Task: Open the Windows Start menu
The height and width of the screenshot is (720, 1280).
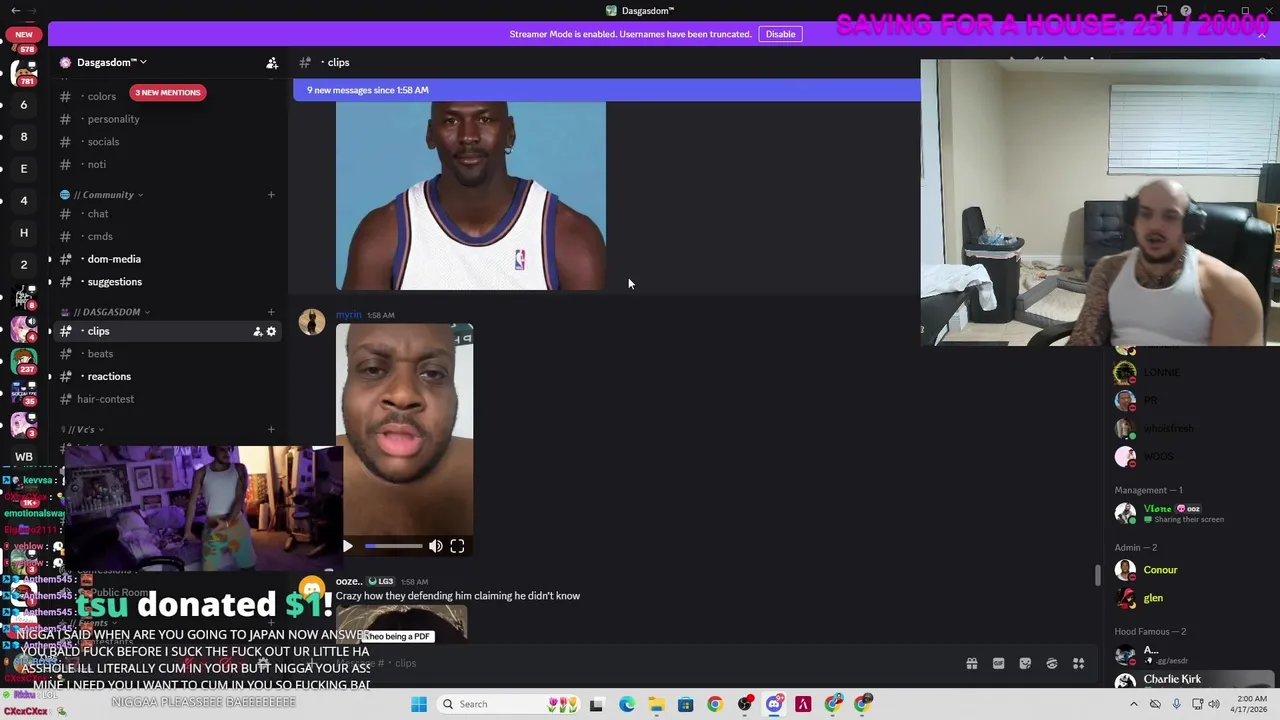Action: pyautogui.click(x=419, y=704)
